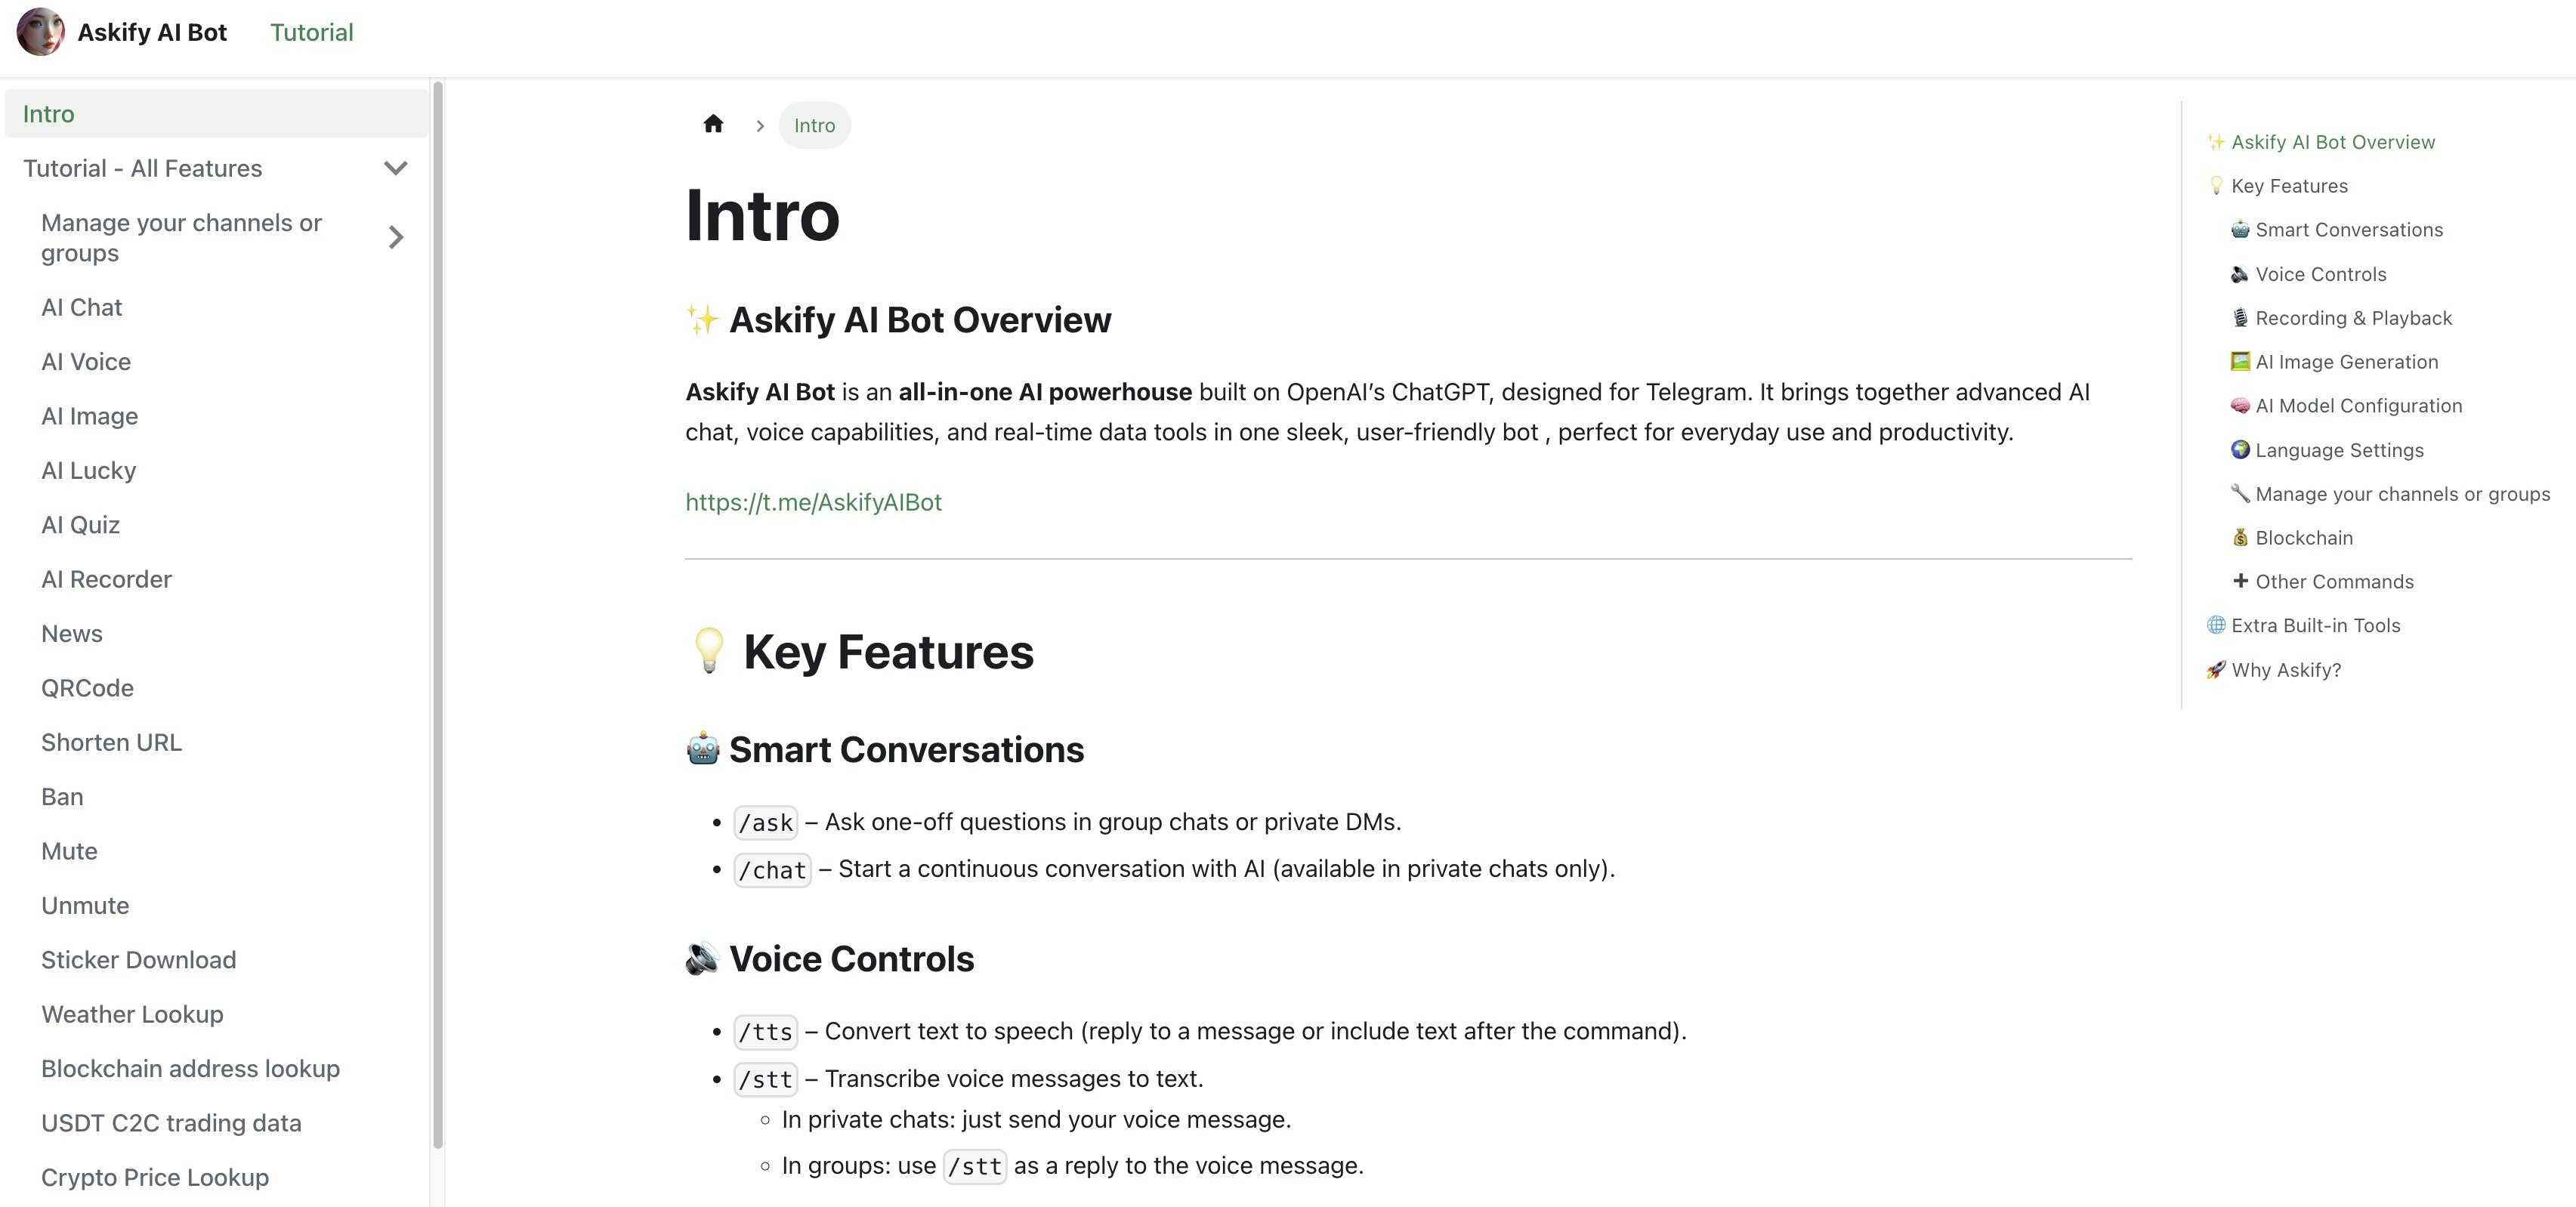Click the Intro breadcrumb pill
This screenshot has width=2576, height=1207.
814,125
